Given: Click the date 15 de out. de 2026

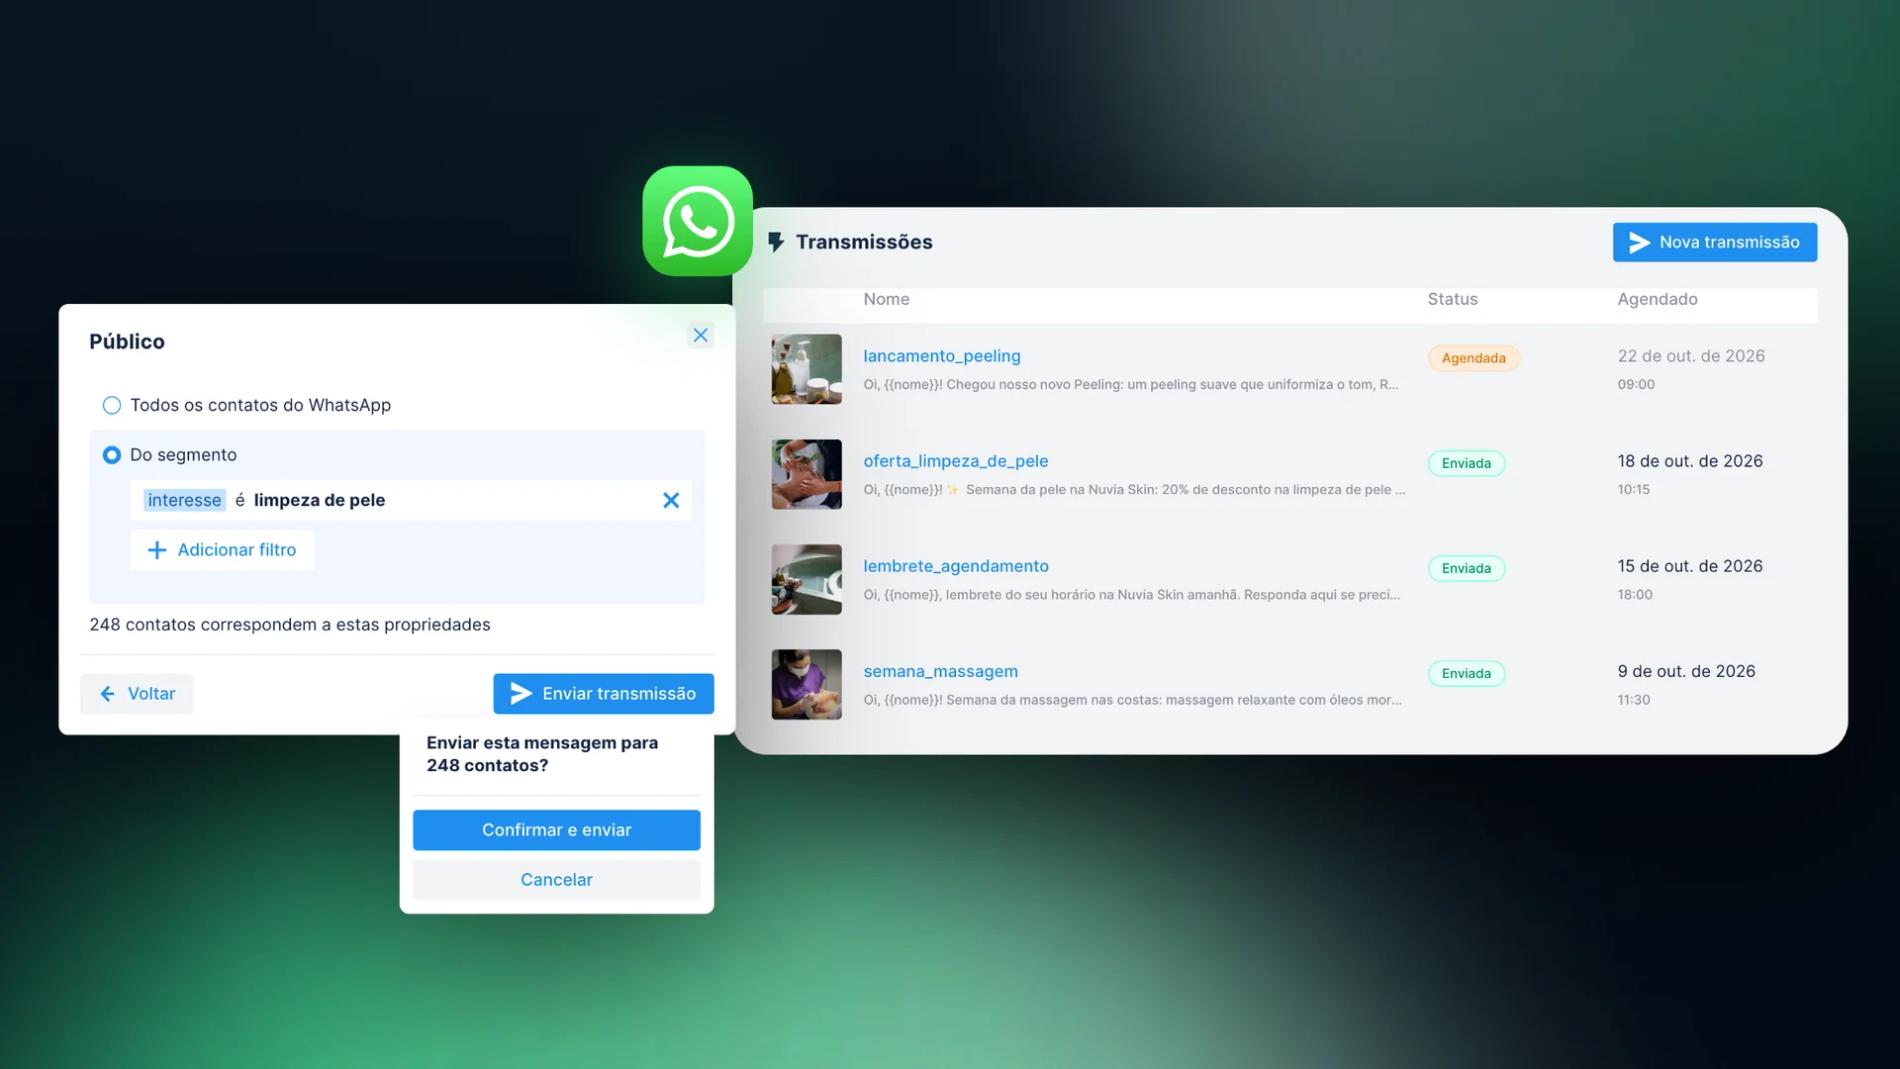Looking at the screenshot, I should click(x=1690, y=566).
